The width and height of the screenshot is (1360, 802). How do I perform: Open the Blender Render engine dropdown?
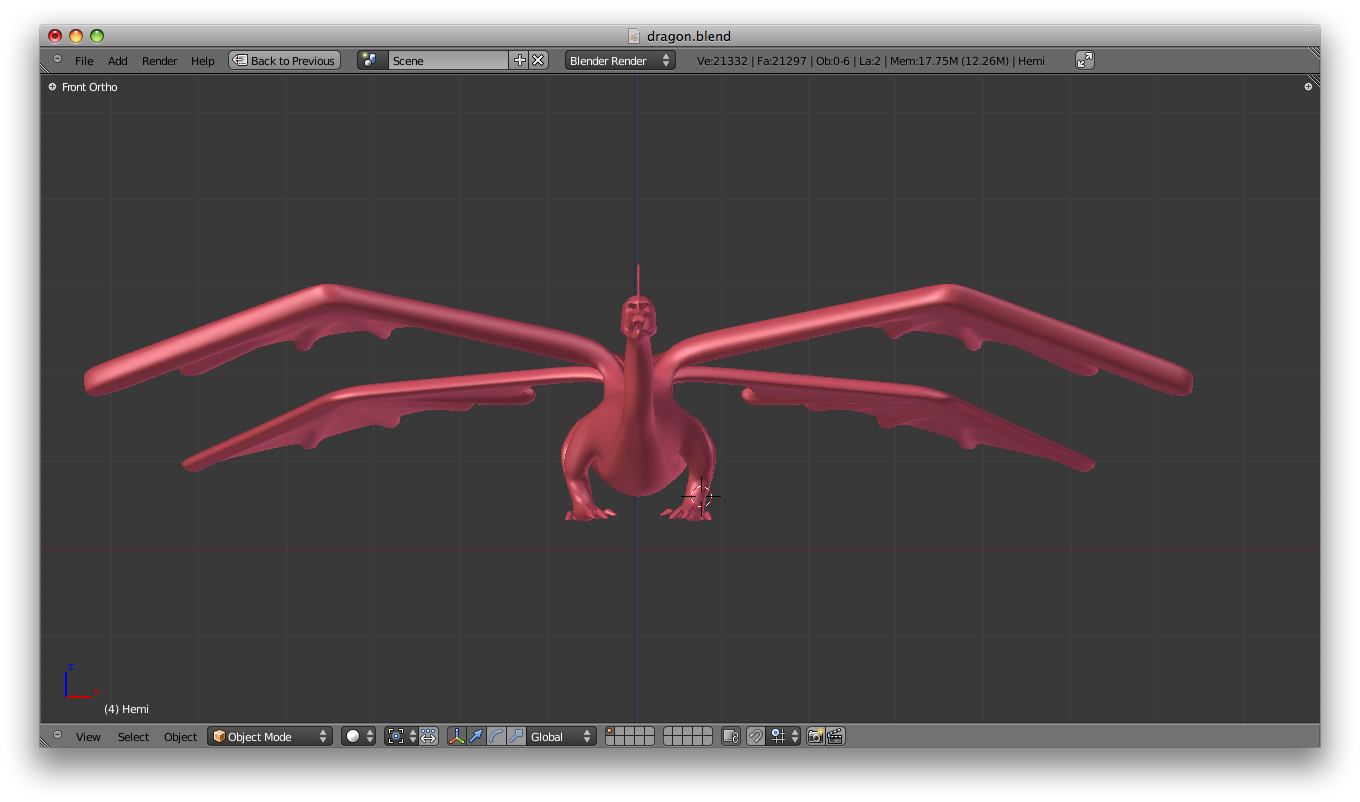point(618,60)
